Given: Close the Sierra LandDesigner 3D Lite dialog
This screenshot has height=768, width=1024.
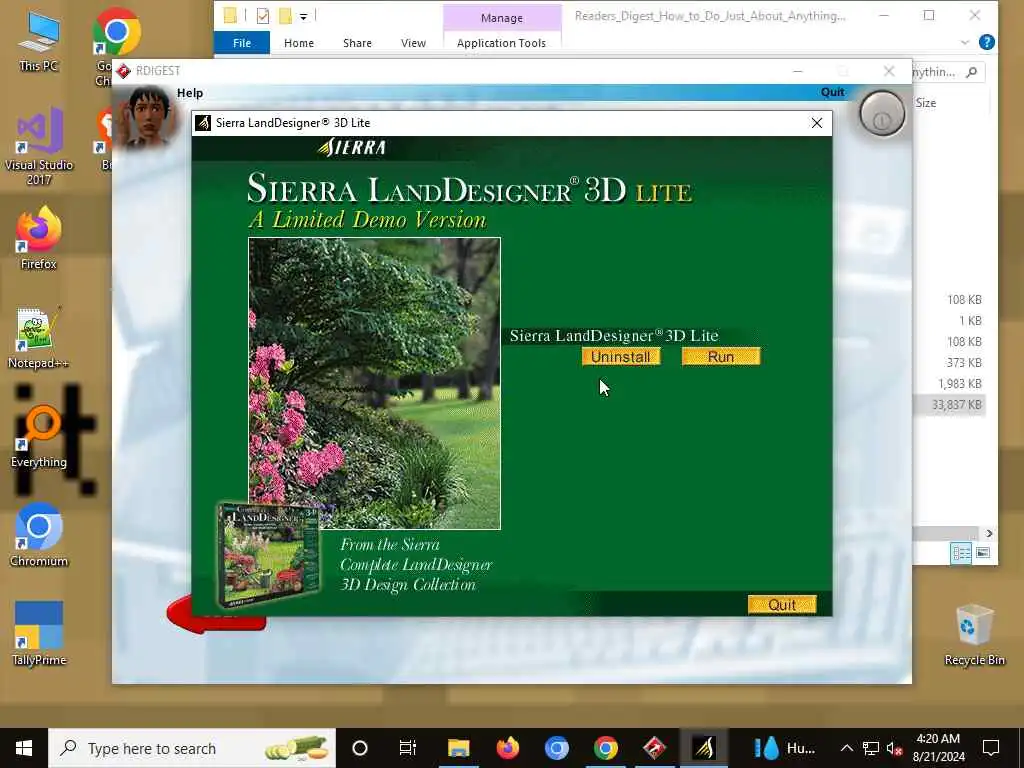Looking at the screenshot, I should [816, 123].
